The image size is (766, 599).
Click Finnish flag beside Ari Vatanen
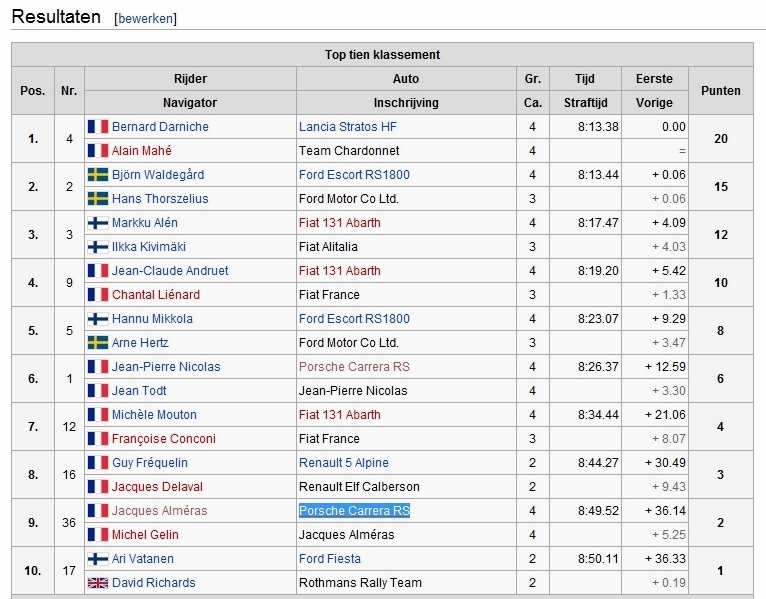98,559
